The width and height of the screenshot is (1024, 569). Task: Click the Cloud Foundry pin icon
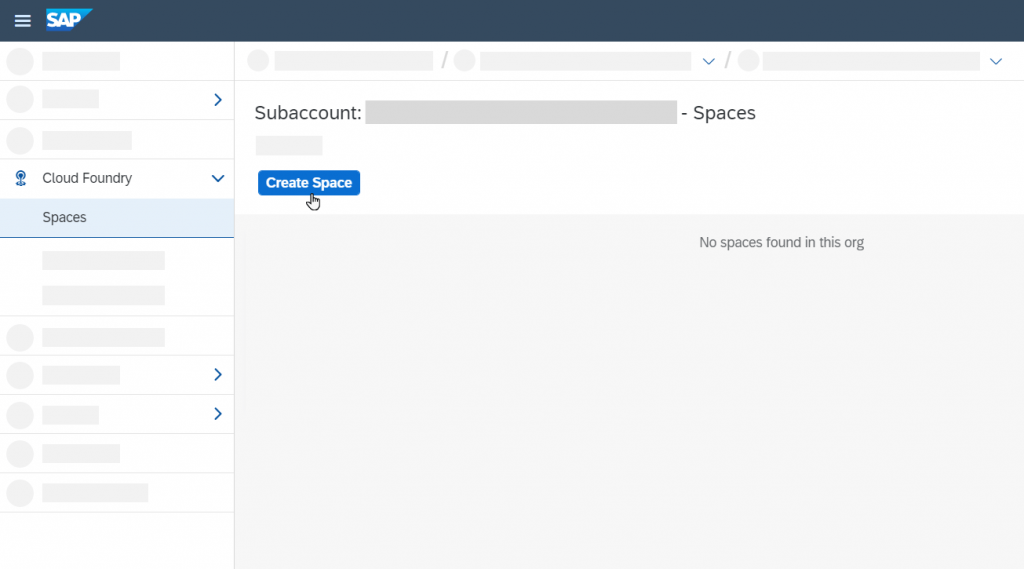21,178
